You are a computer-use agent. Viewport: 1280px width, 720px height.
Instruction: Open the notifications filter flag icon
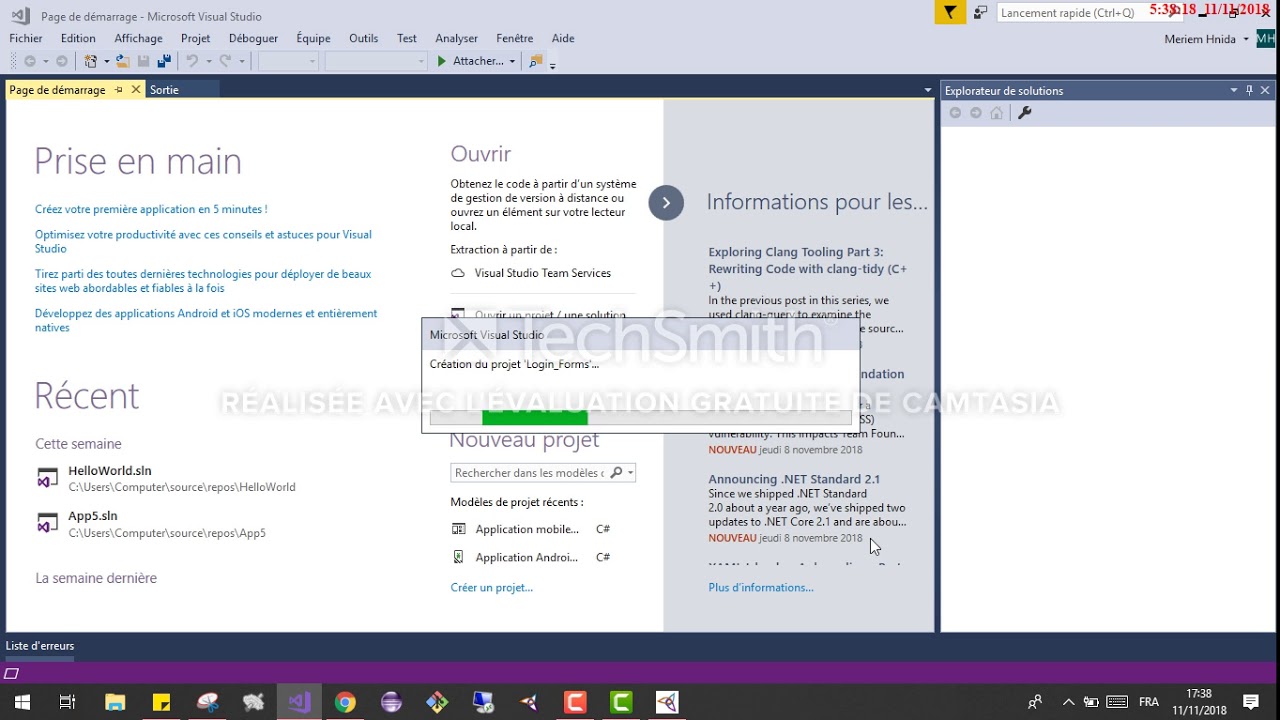(950, 13)
